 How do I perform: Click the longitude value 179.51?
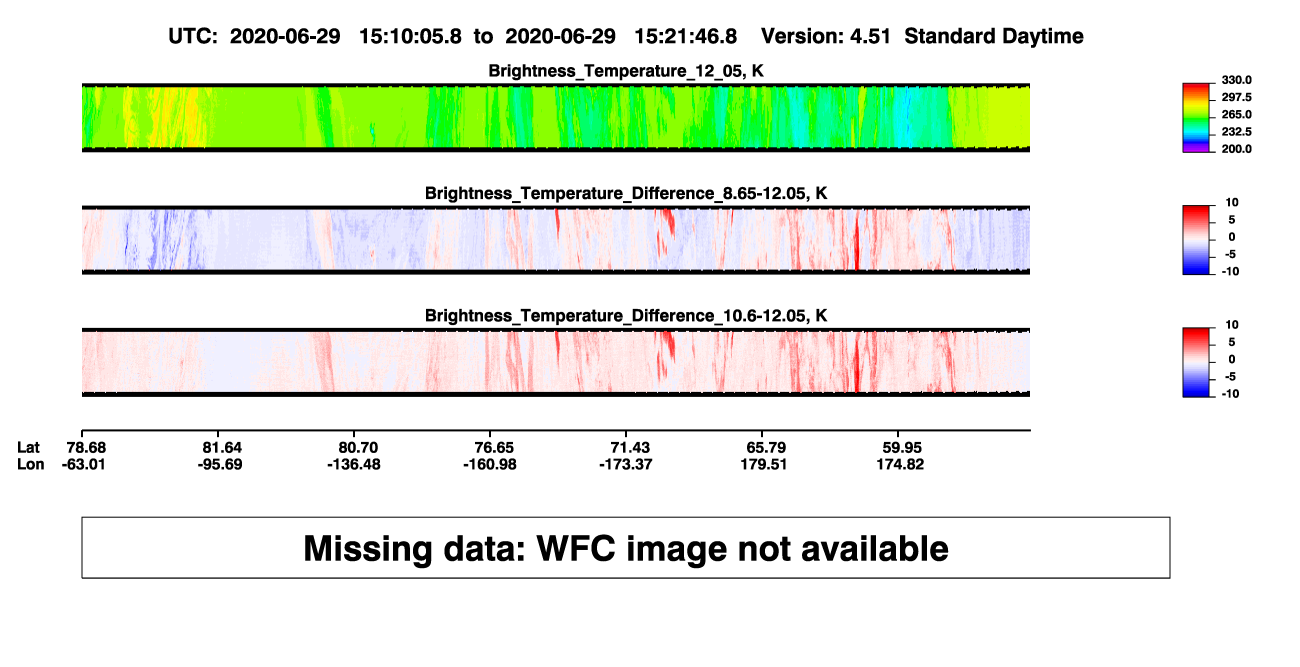762,464
